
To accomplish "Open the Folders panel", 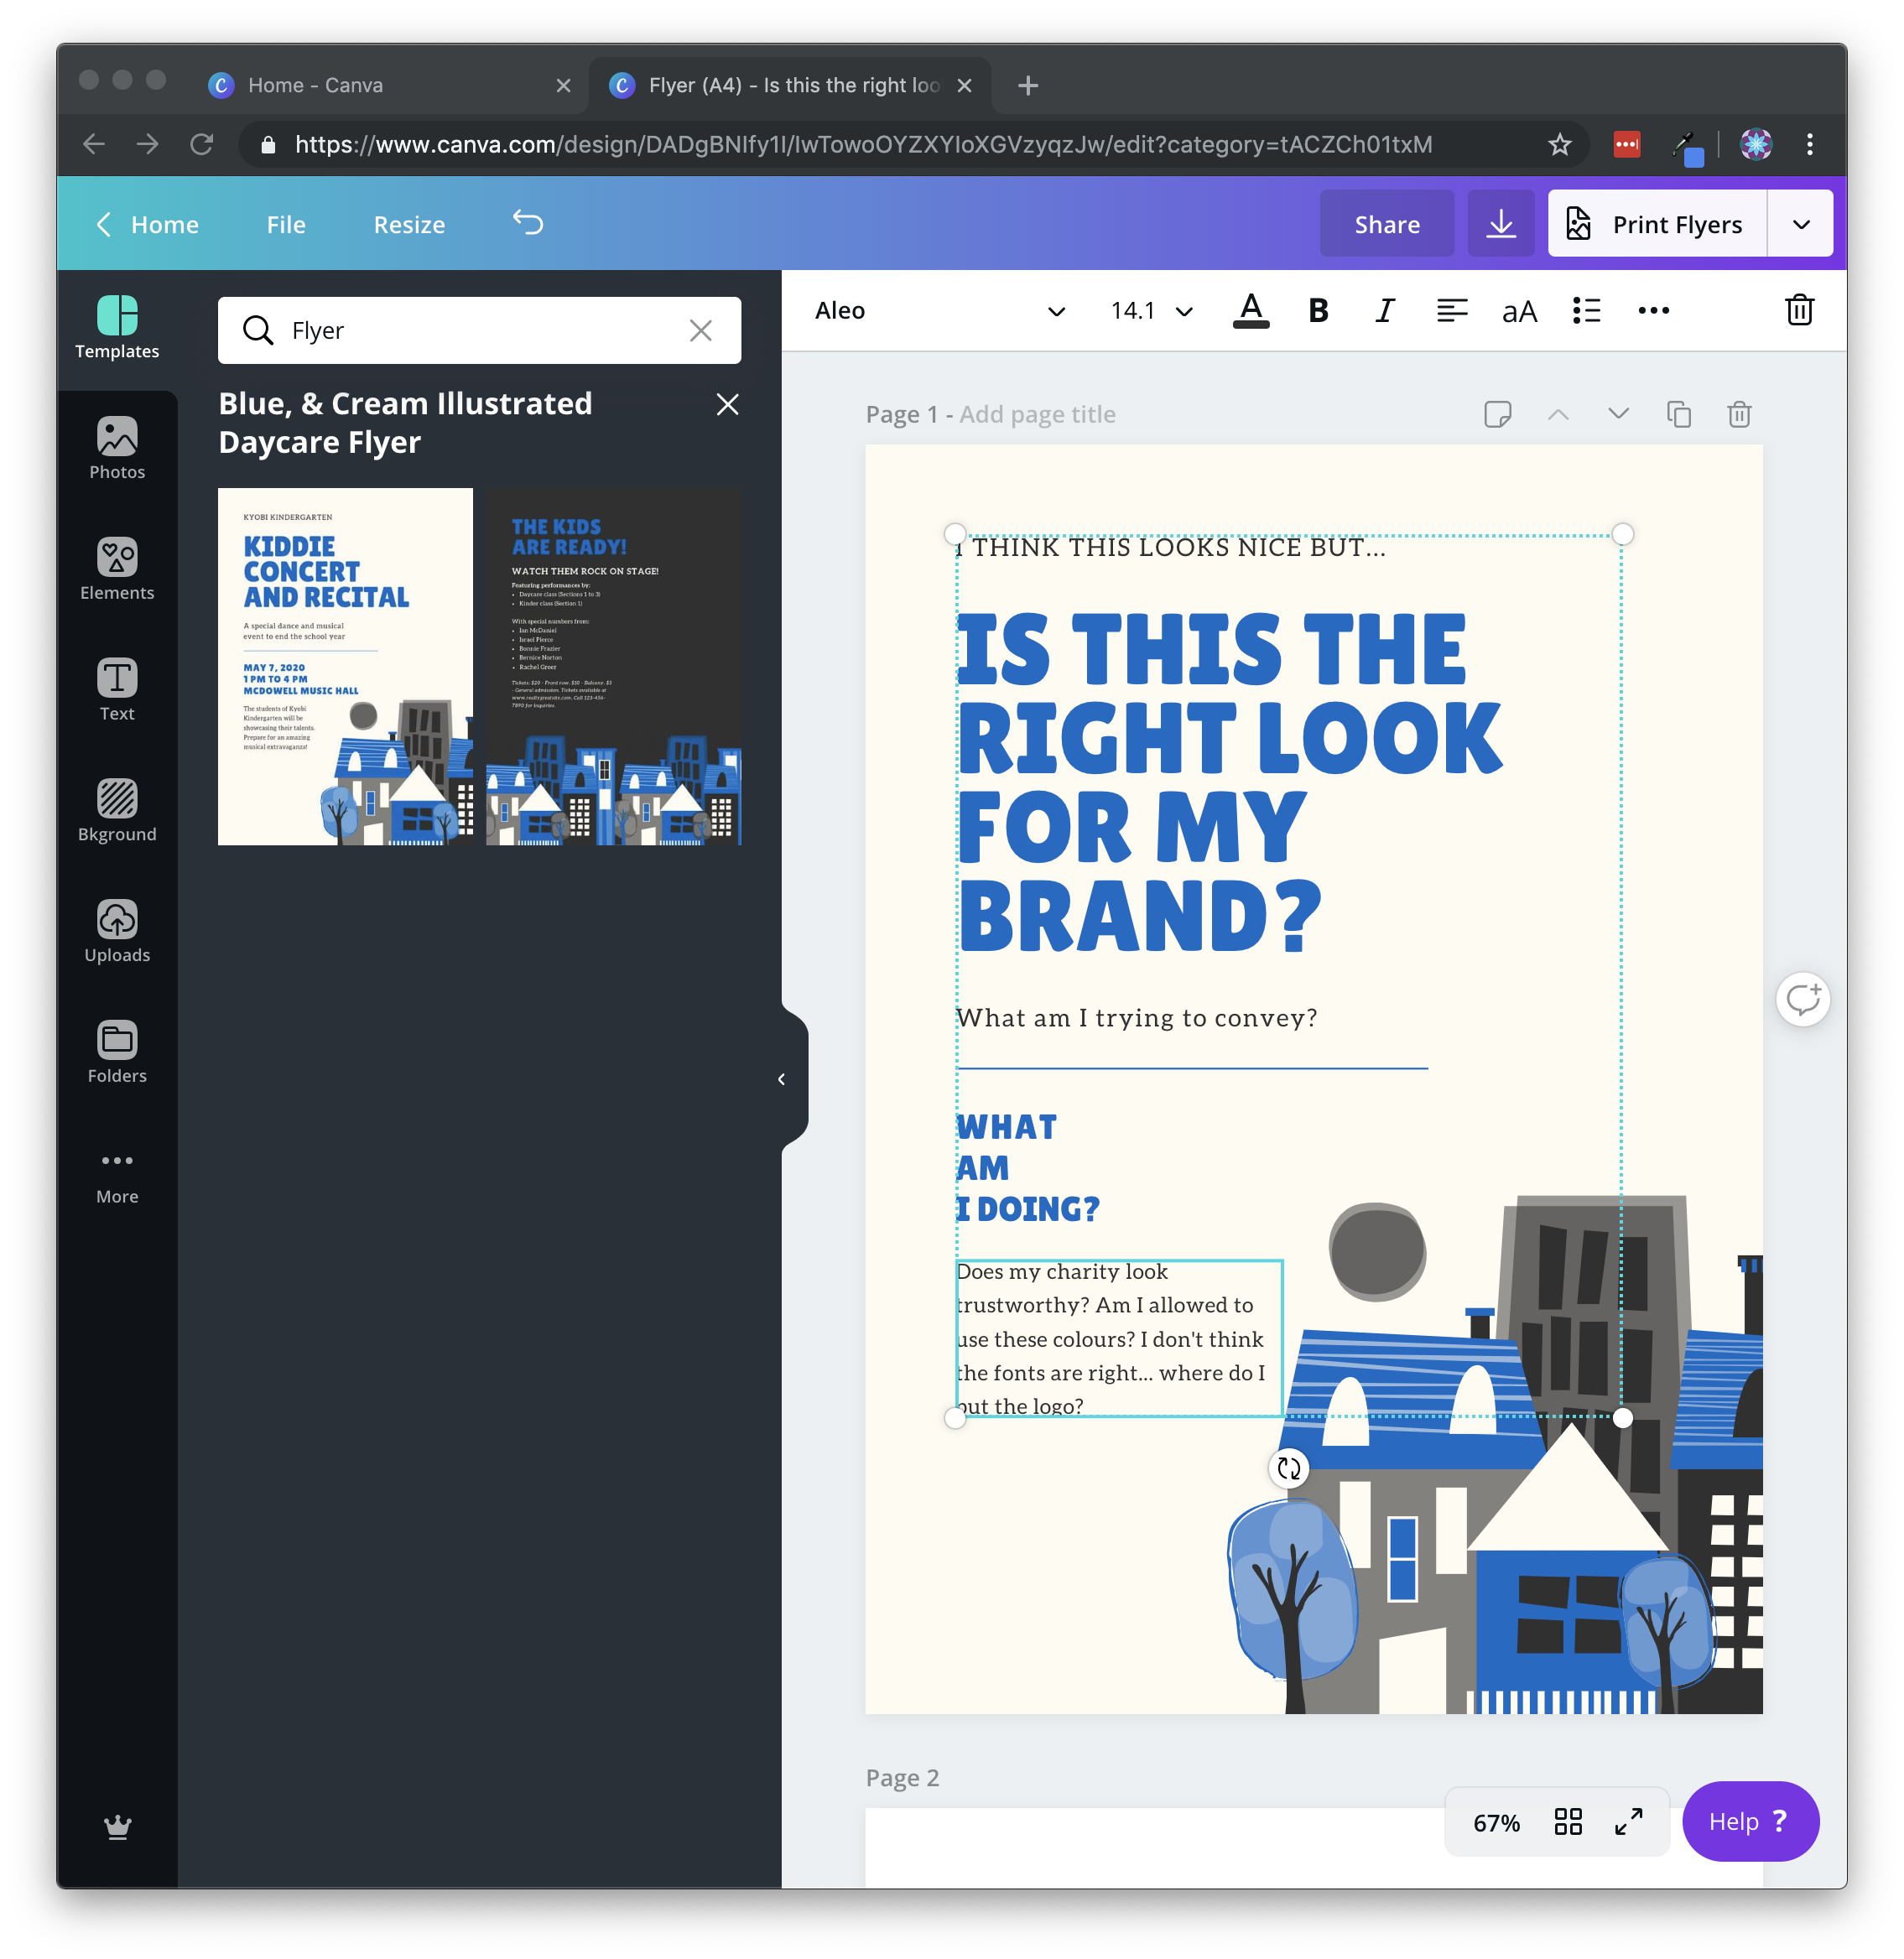I will point(117,1053).
